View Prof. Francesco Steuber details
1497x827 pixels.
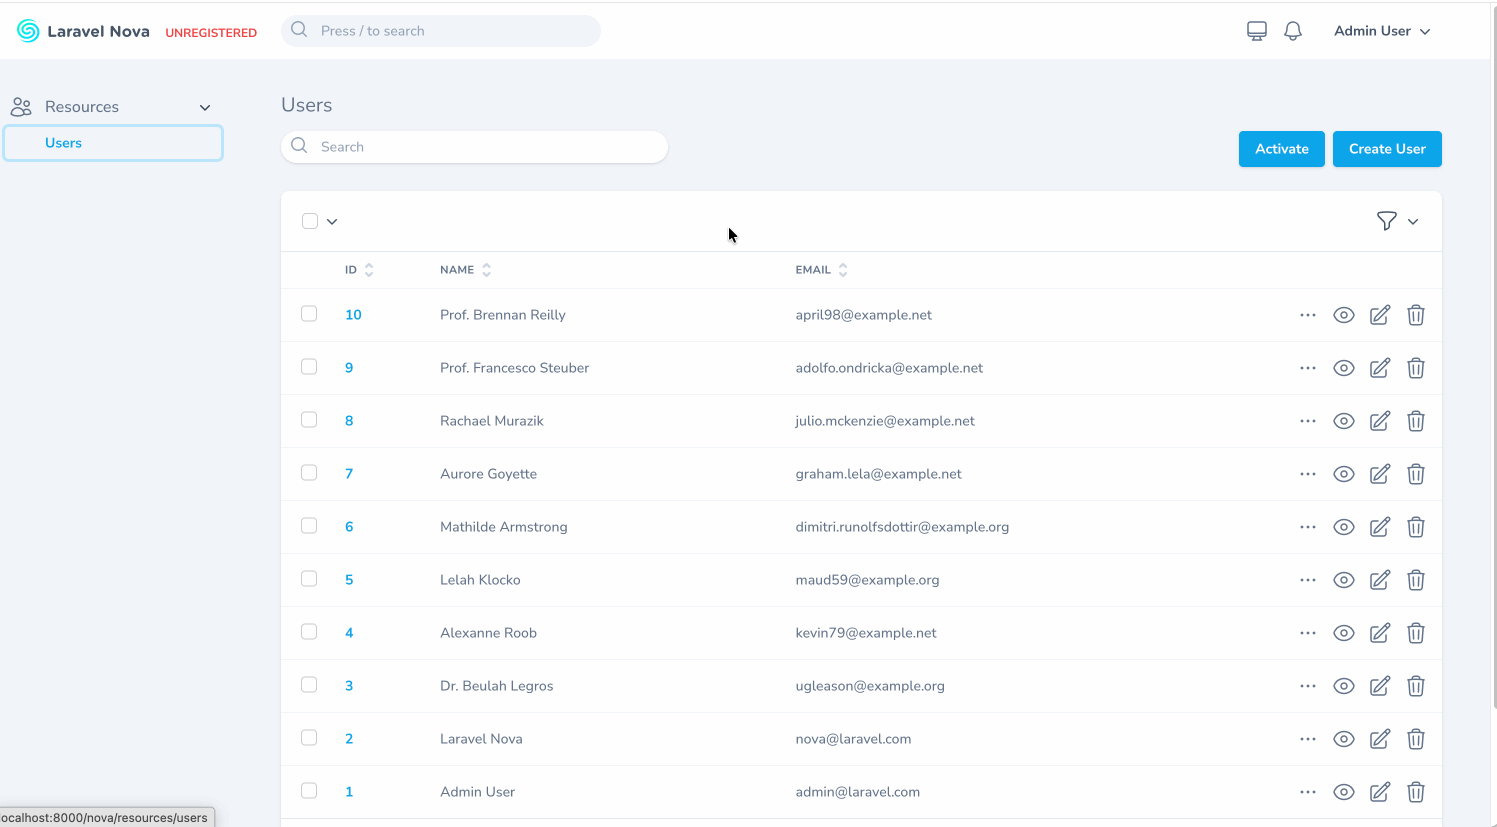[1344, 368]
